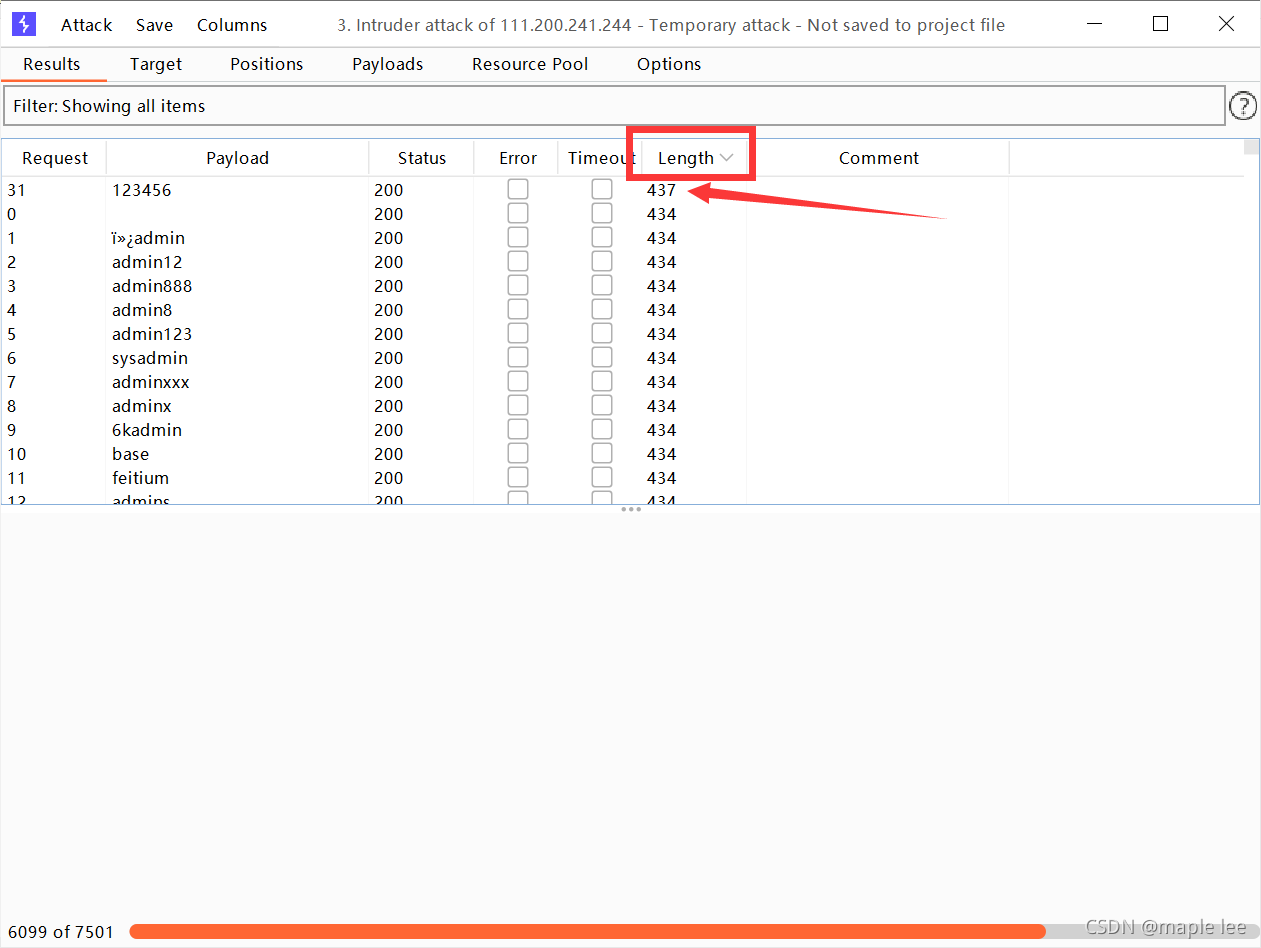The width and height of the screenshot is (1261, 948).
Task: Toggle Error checkbox in sysadmin row
Action: pos(518,357)
